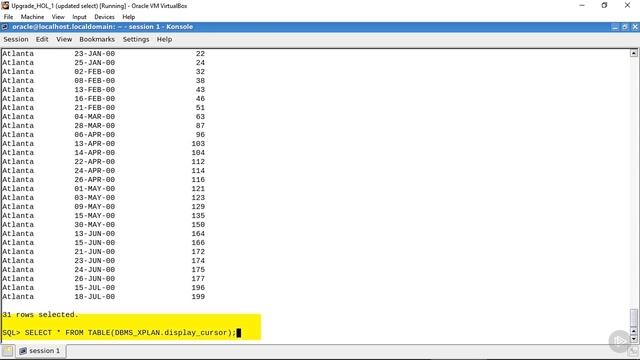The width and height of the screenshot is (640, 360).
Task: Open Konsole View menu
Action: (x=64, y=39)
